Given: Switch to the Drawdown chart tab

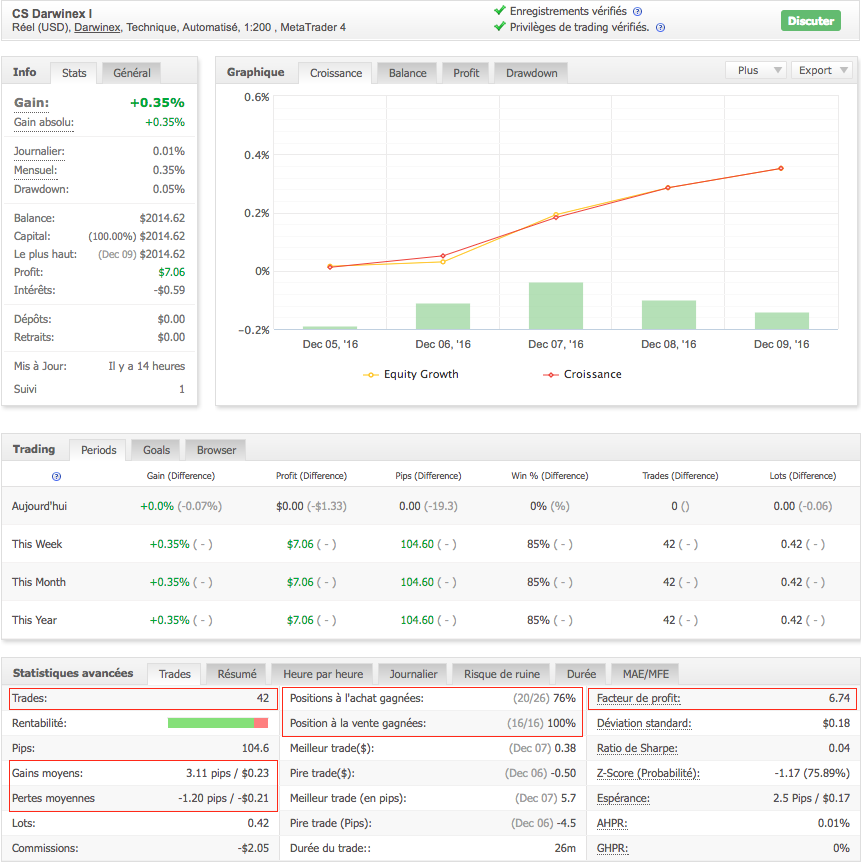Looking at the screenshot, I should pyautogui.click(x=531, y=73).
